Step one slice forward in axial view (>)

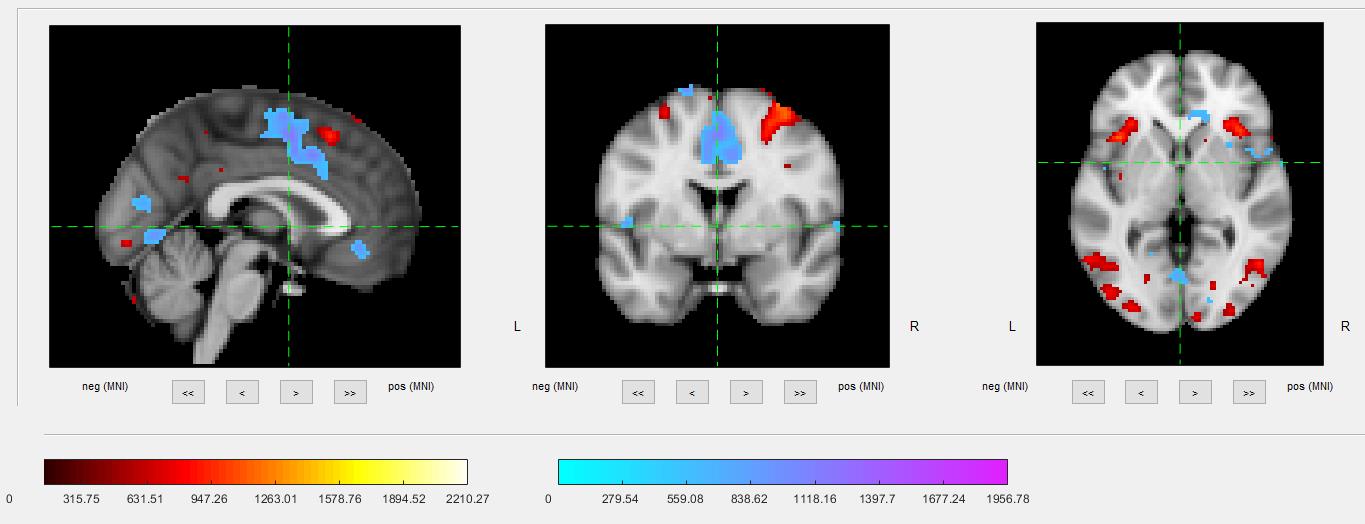coord(1196,392)
